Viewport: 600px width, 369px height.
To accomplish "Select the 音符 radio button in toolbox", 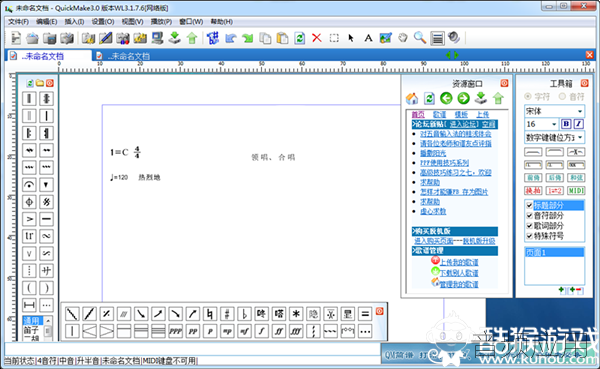I will pos(562,96).
